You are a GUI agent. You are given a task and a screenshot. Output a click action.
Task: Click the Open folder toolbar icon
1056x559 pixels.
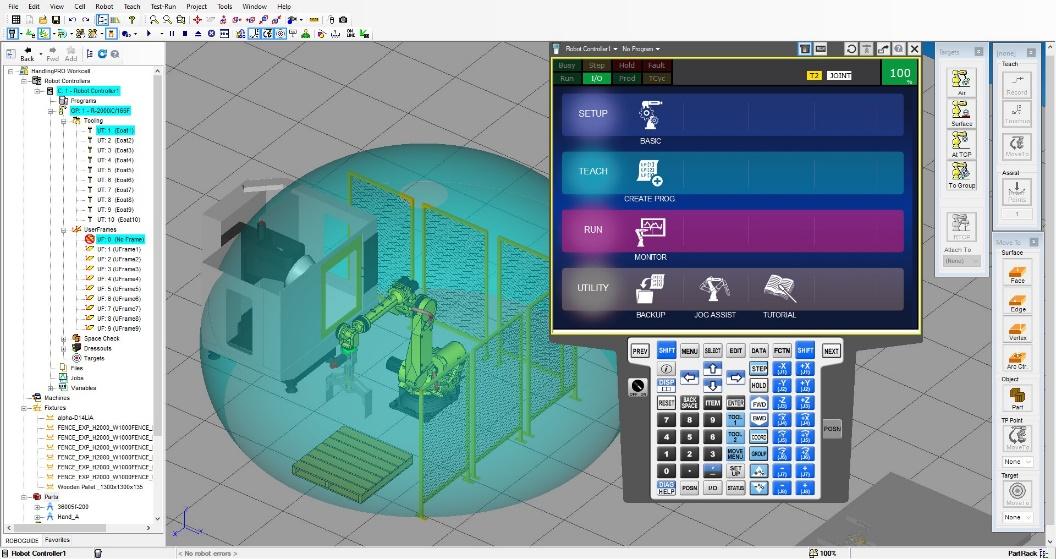[43, 20]
